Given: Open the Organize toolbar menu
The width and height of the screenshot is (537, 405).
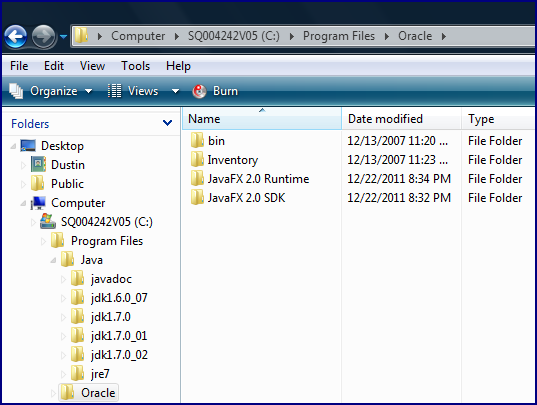Looking at the screenshot, I should coord(51,91).
